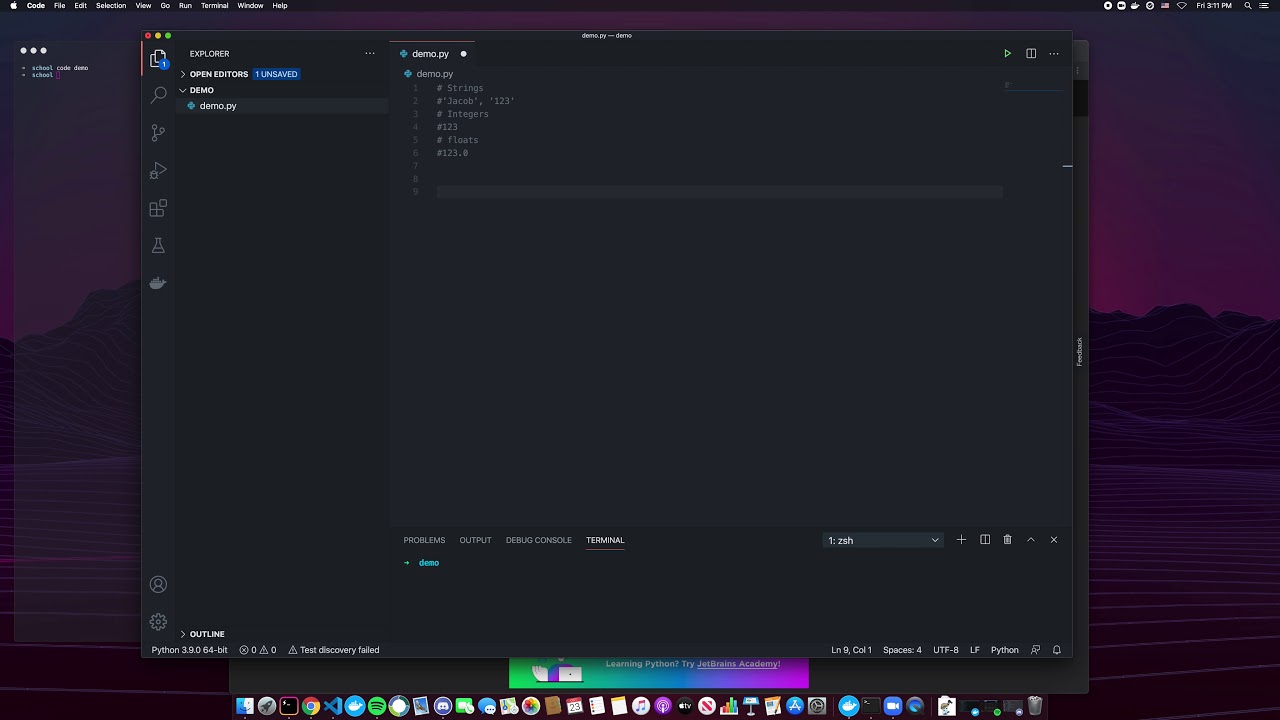The width and height of the screenshot is (1280, 720).
Task: Select the demo.py editor tab
Action: [x=431, y=54]
